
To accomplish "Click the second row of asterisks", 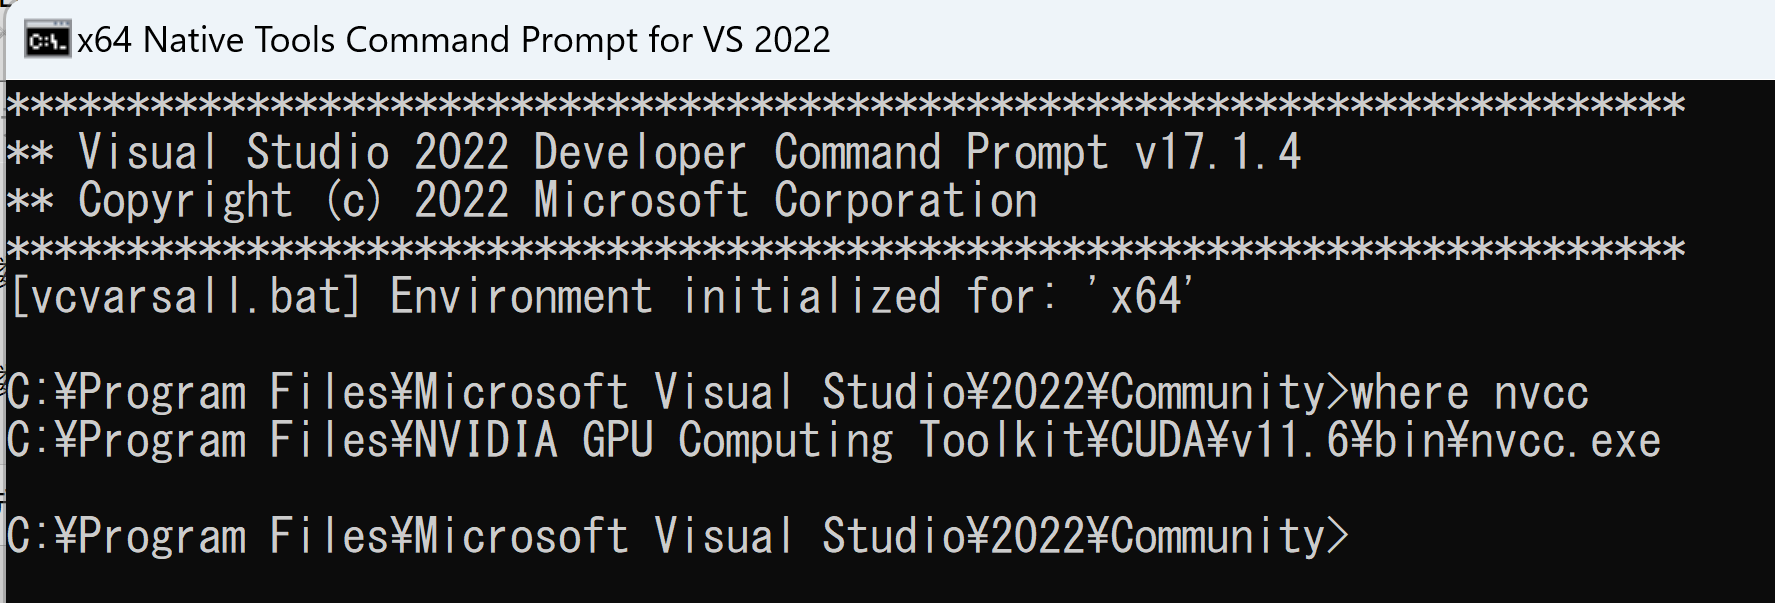I will pos(846,249).
